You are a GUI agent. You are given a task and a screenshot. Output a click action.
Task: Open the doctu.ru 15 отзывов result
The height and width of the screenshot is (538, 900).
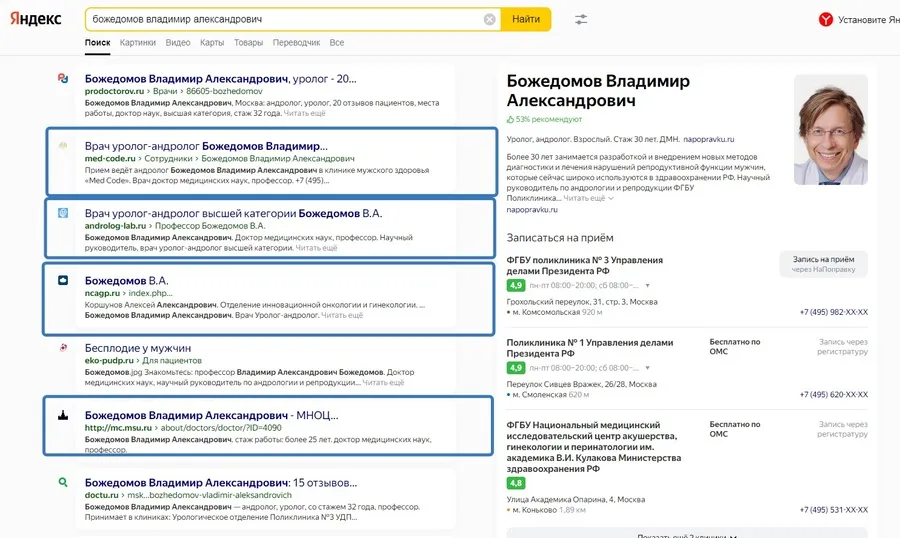pyautogui.click(x=221, y=482)
